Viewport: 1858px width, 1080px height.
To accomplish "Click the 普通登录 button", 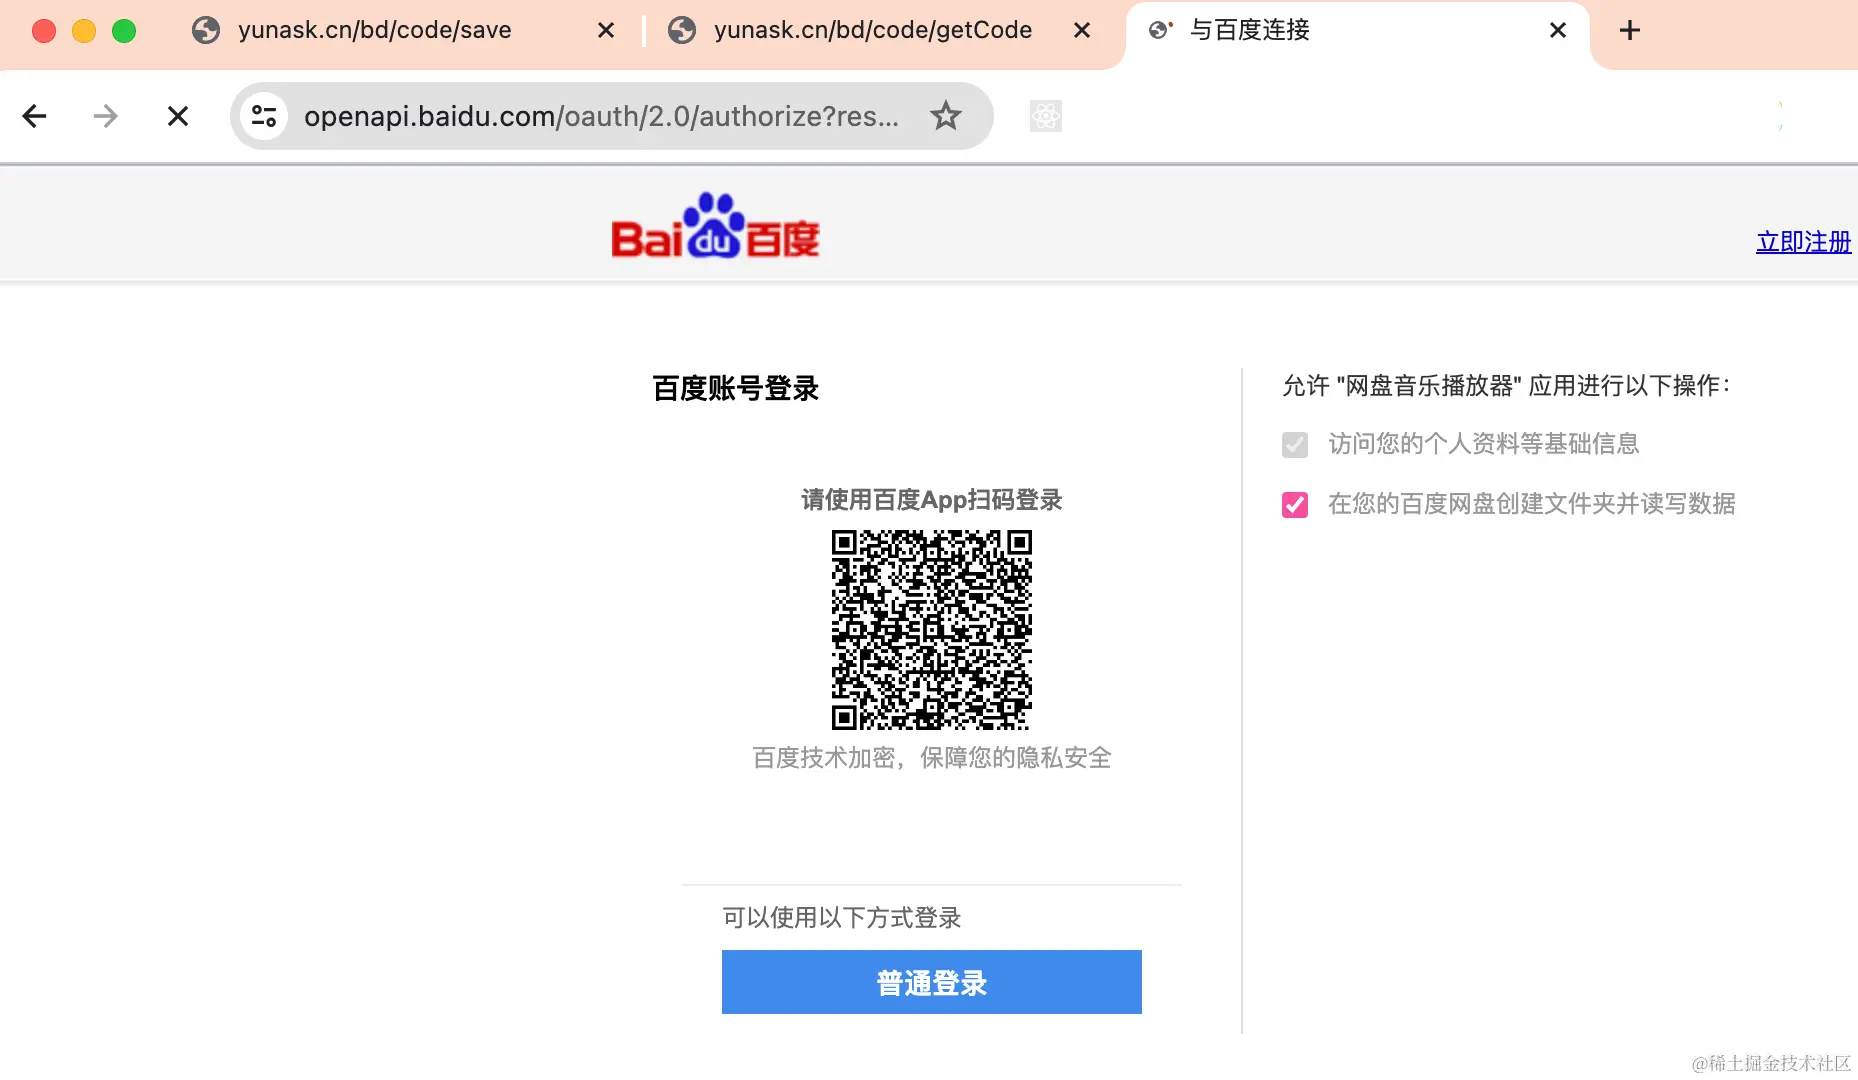I will coord(931,982).
